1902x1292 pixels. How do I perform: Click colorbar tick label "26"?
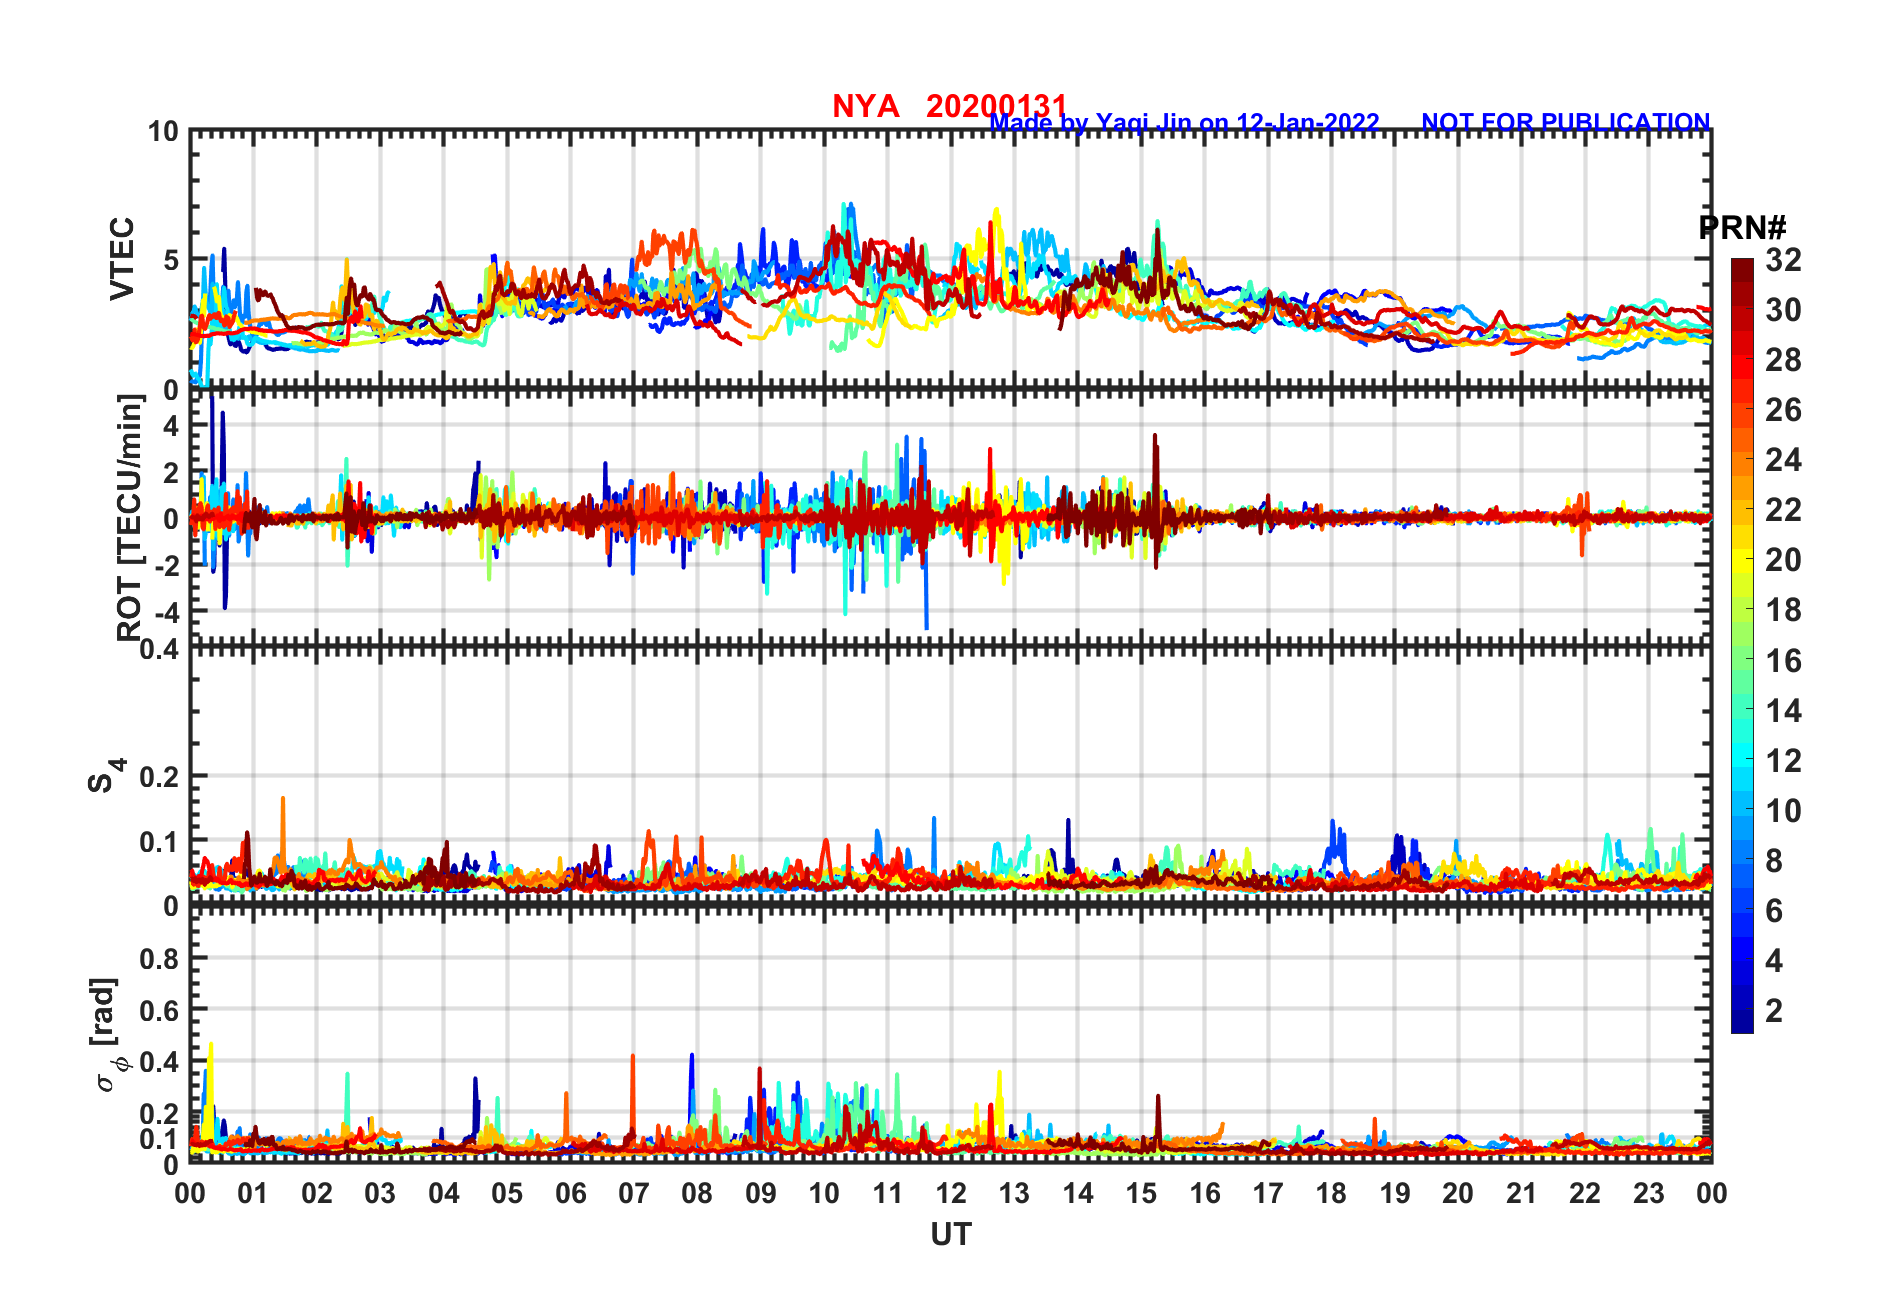(1783, 410)
